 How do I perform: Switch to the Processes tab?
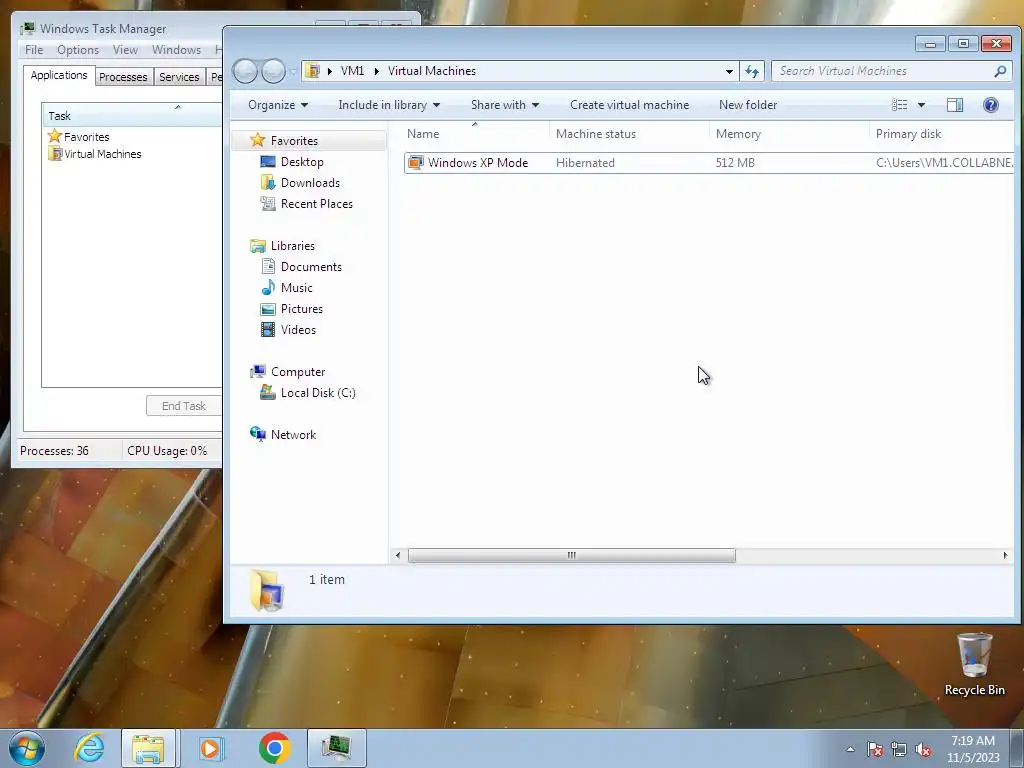click(123, 77)
